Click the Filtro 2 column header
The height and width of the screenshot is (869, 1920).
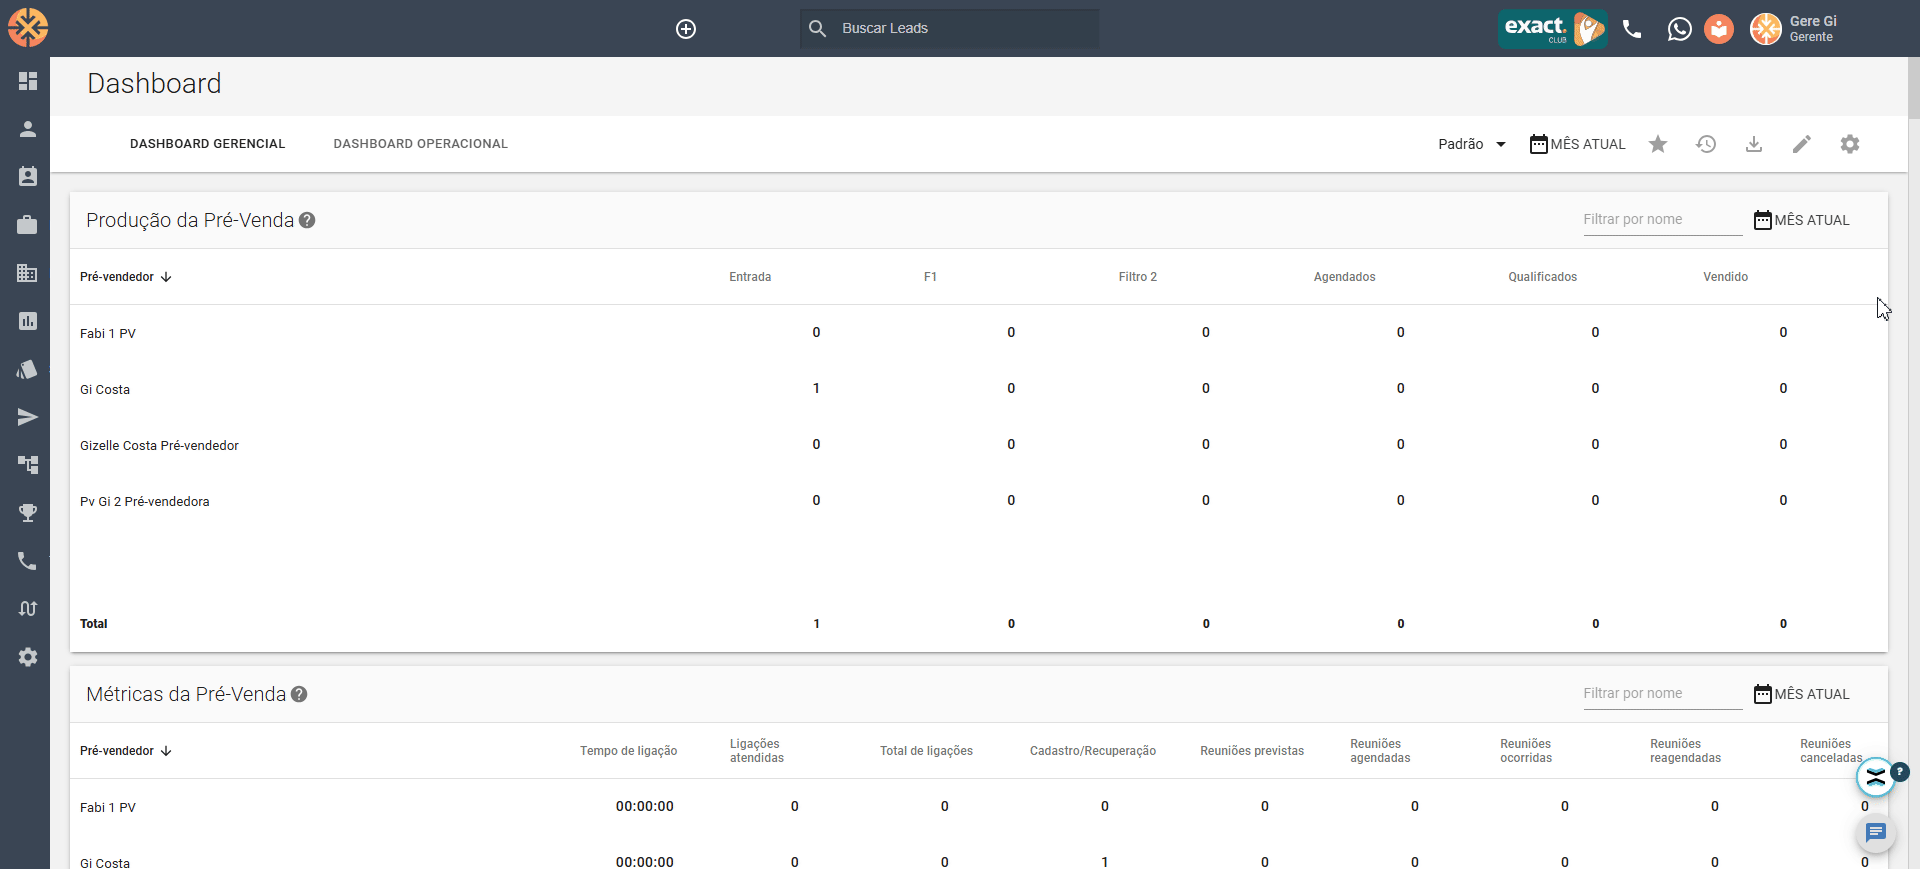pyautogui.click(x=1138, y=277)
